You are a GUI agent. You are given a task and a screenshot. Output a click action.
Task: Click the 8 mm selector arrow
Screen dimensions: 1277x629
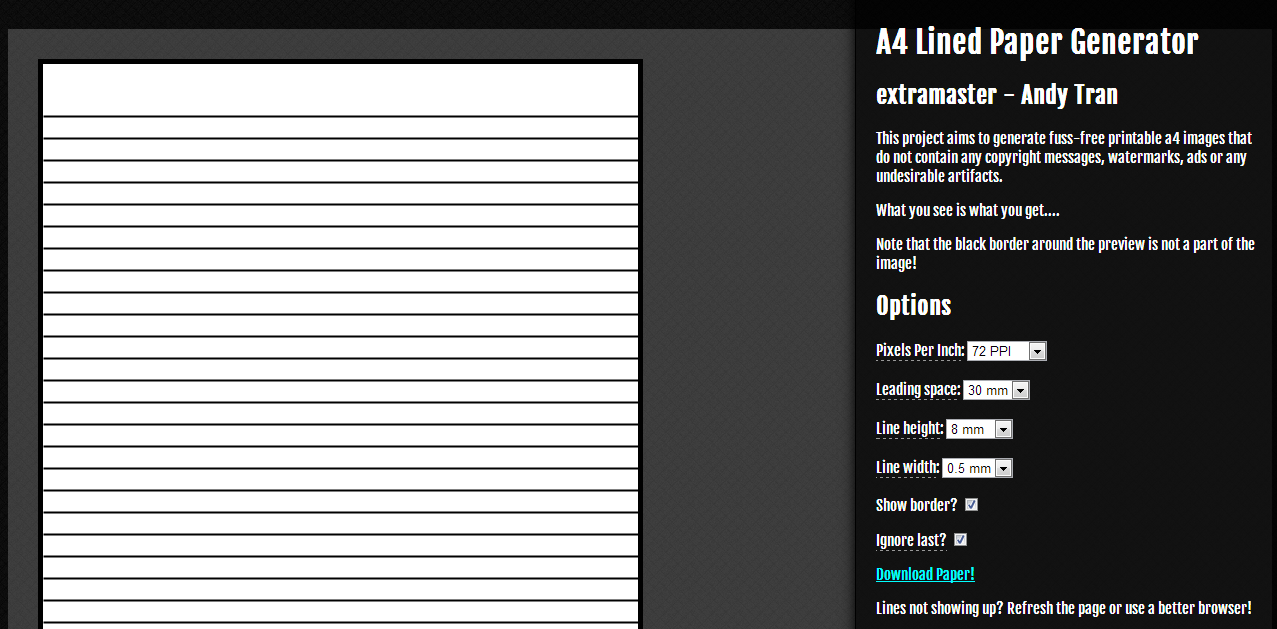1003,429
